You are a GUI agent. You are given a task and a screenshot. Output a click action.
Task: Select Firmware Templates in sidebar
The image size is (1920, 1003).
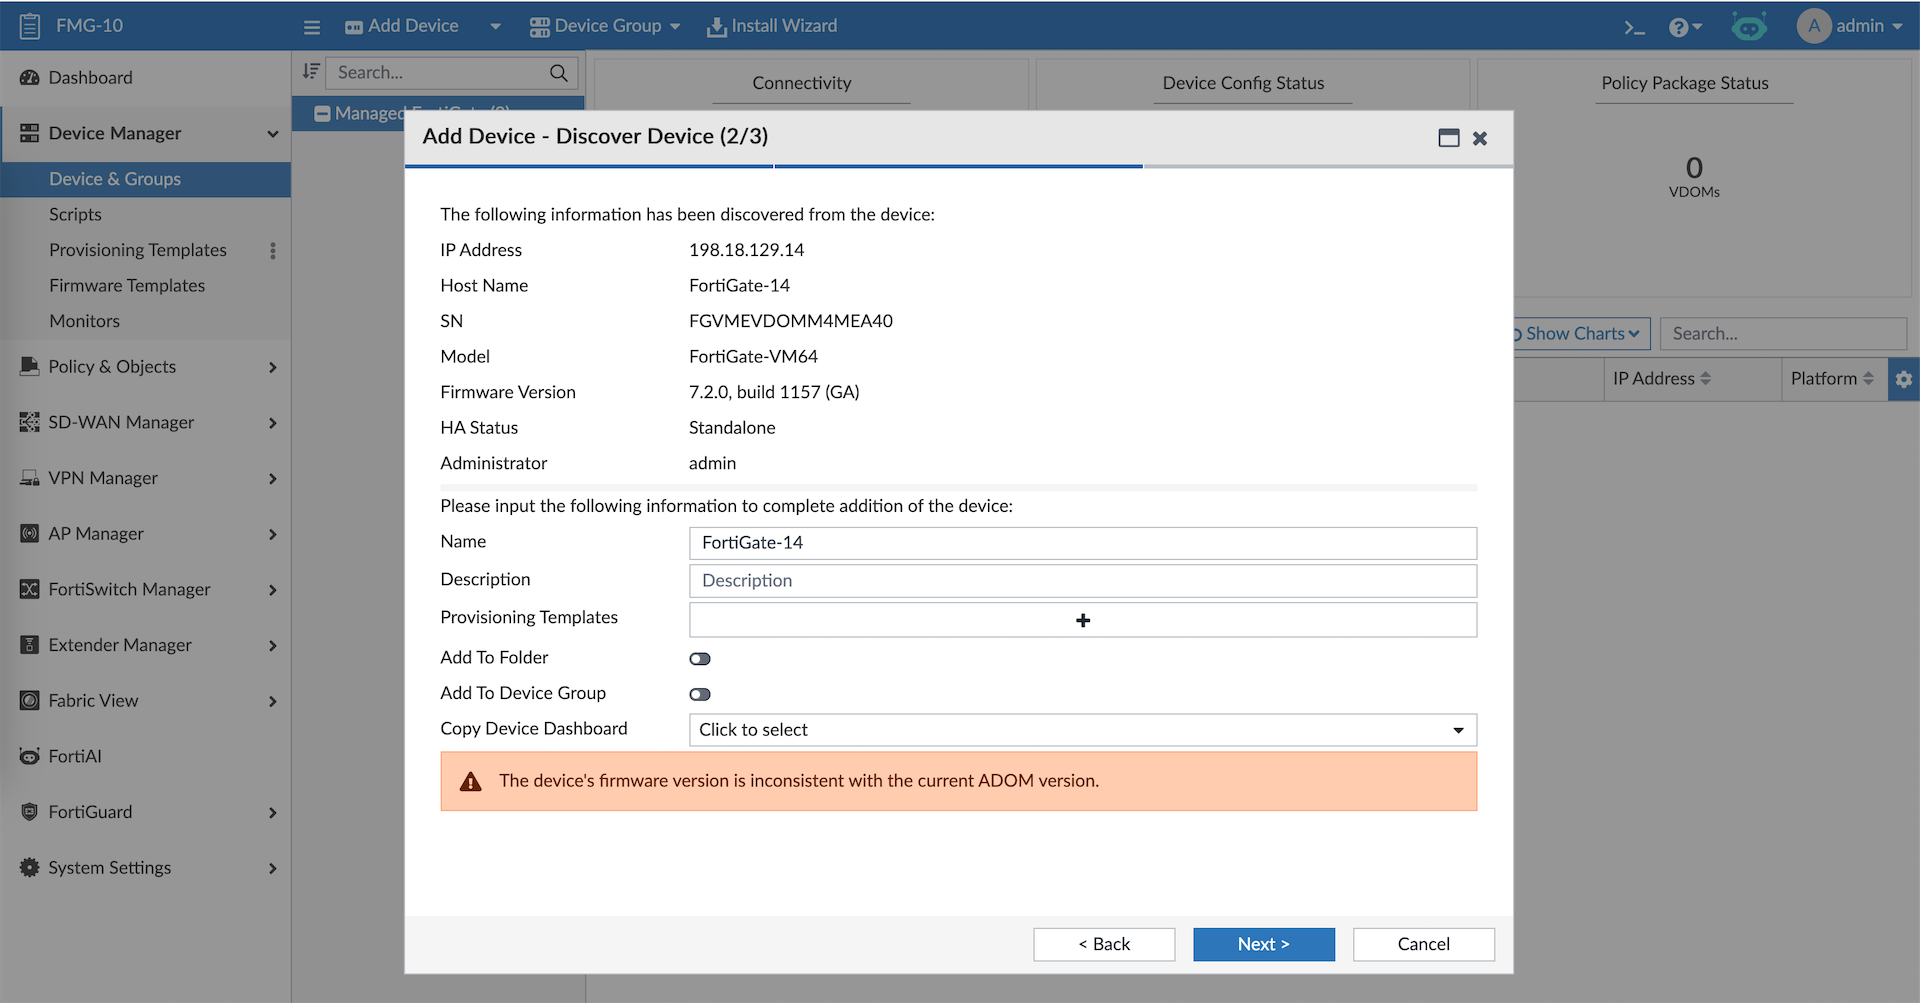coord(127,285)
